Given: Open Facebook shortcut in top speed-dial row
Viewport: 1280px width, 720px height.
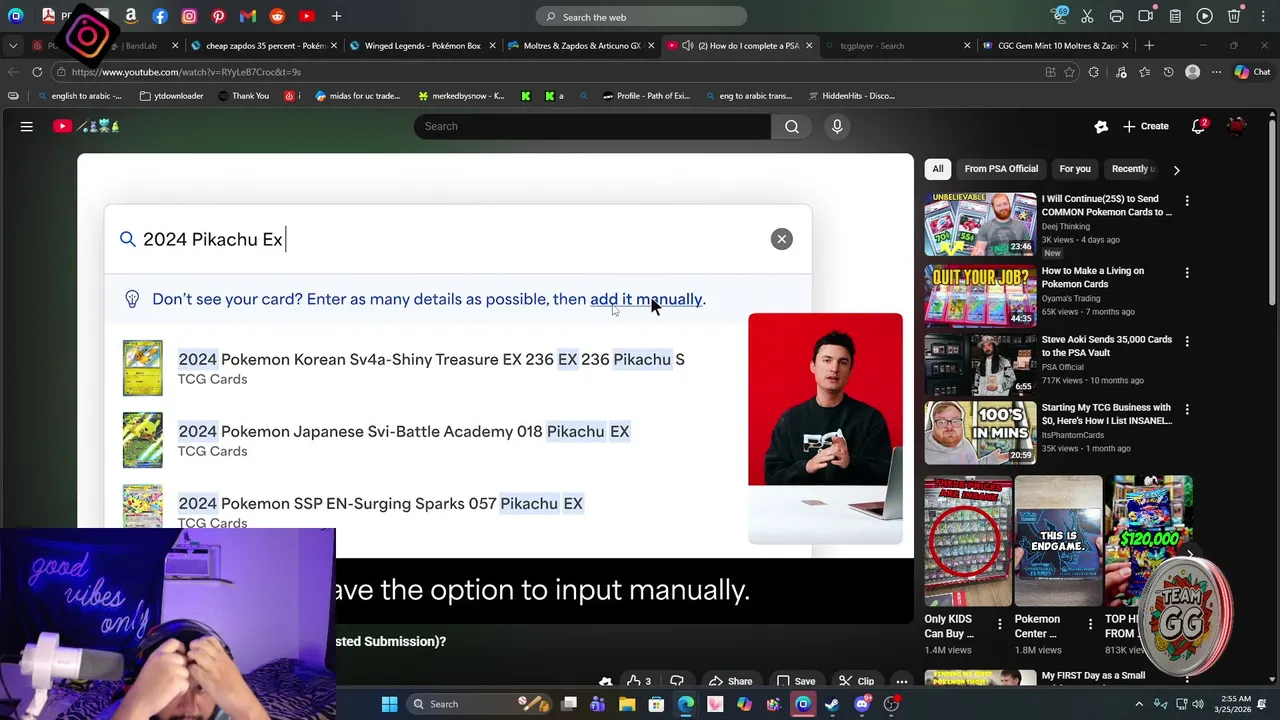Looking at the screenshot, I should point(160,16).
